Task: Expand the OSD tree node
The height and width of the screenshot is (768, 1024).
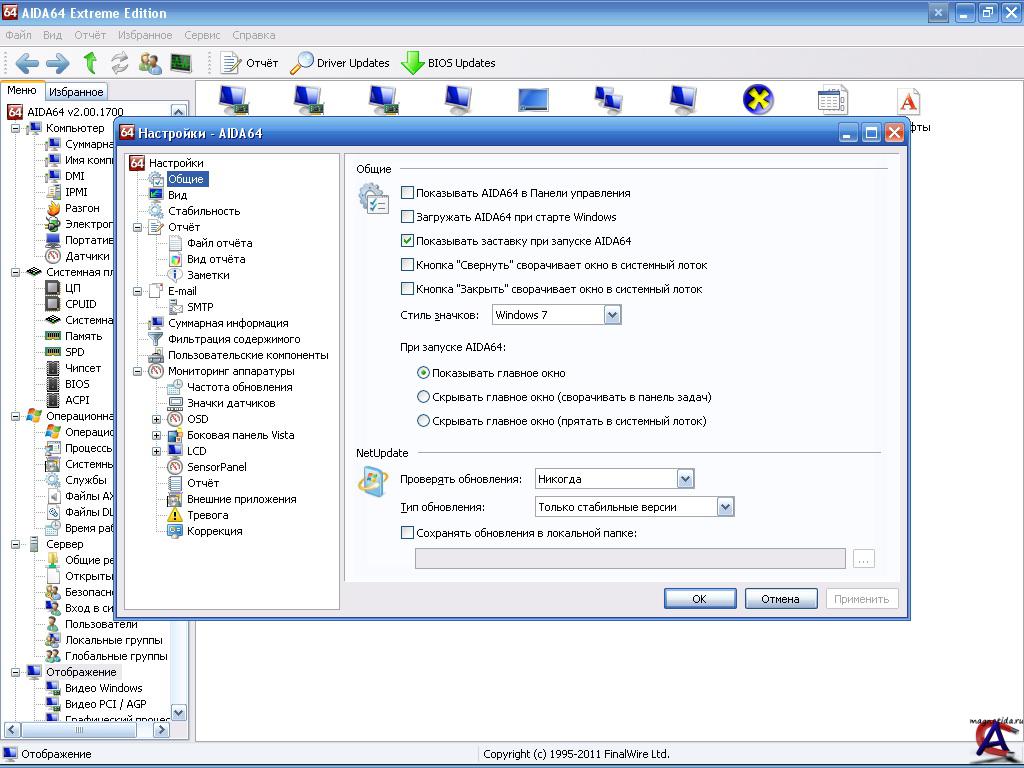Action: click(157, 419)
